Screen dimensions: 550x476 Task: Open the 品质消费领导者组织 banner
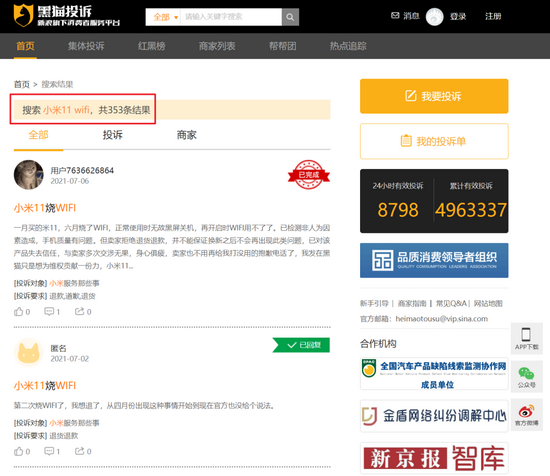(x=434, y=260)
